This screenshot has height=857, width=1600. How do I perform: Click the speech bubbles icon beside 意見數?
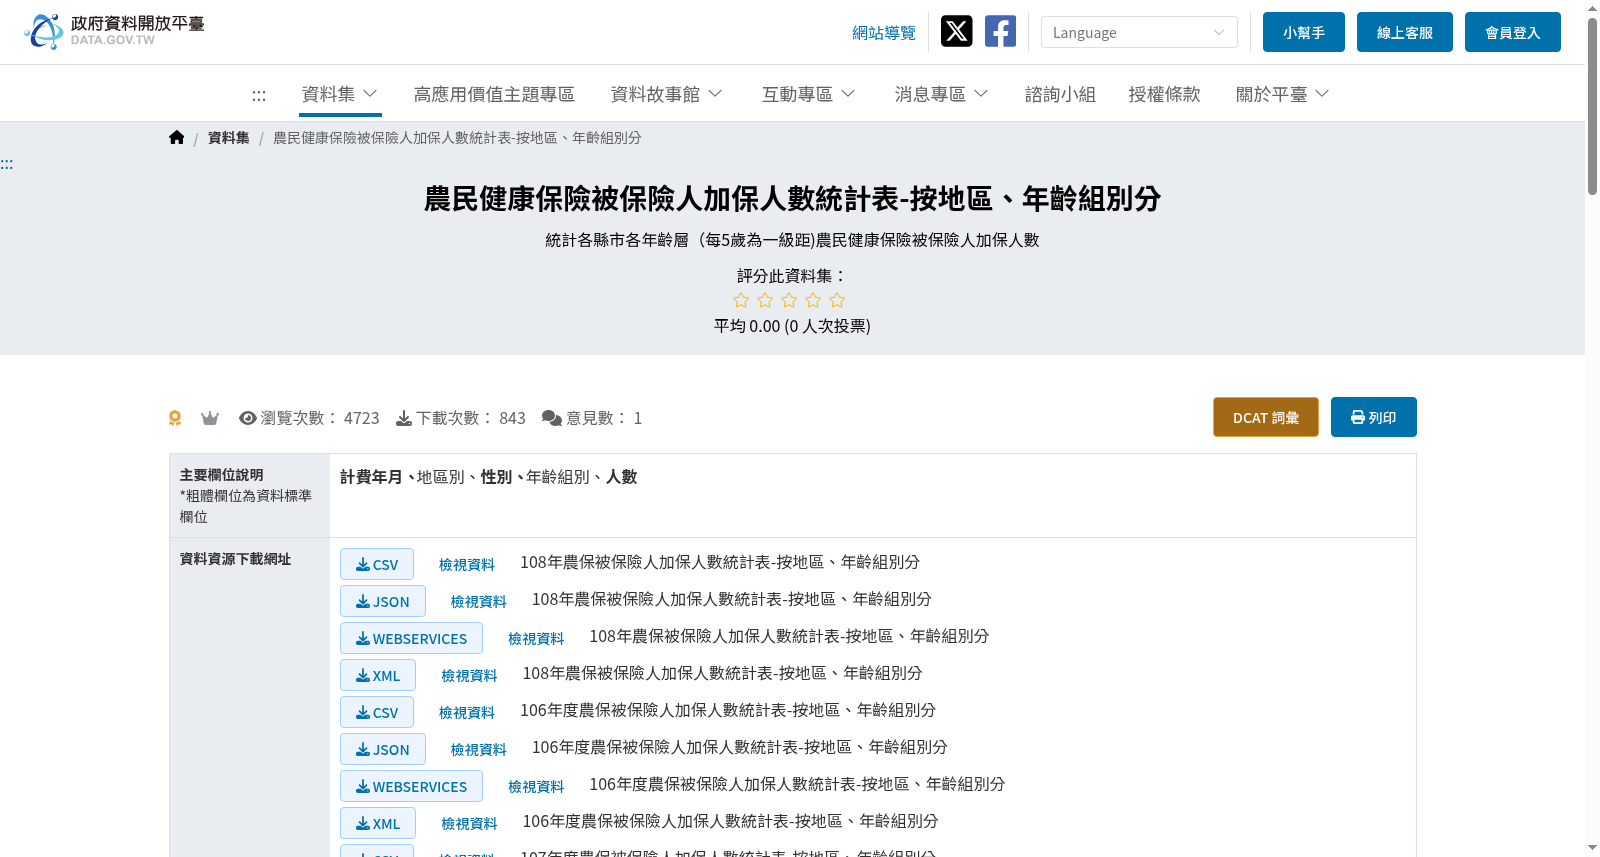coord(552,418)
